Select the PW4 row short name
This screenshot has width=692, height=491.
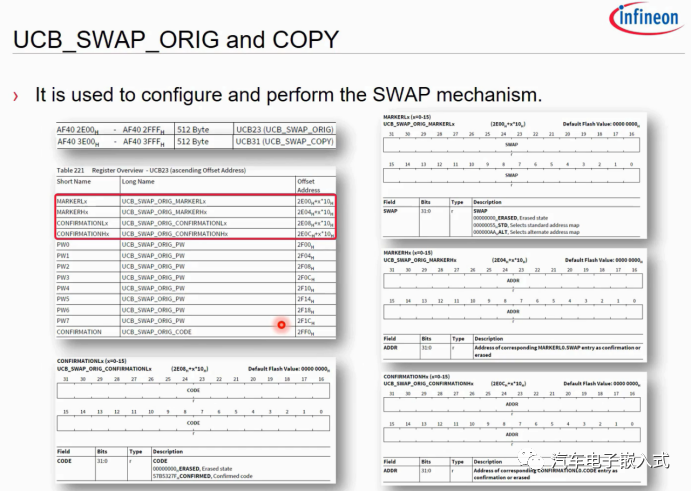point(63,288)
